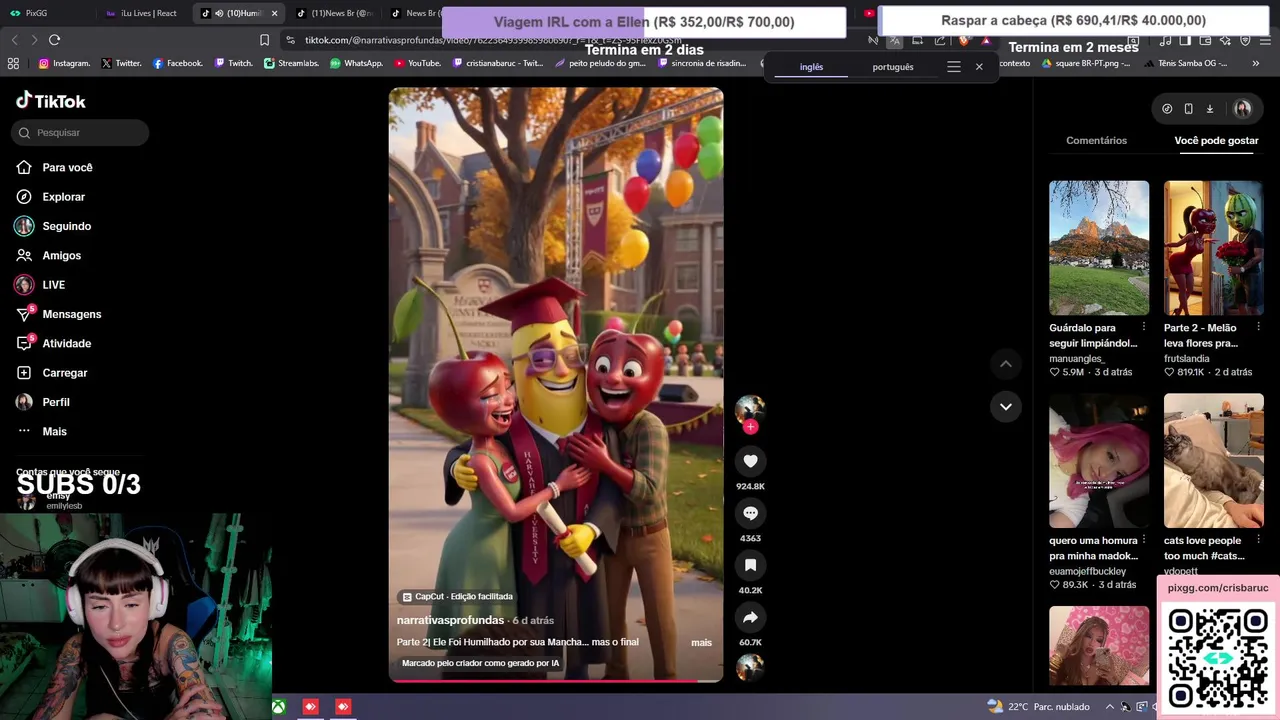Open Perfil in the sidebar
The height and width of the screenshot is (720, 1280).
coord(56,402)
